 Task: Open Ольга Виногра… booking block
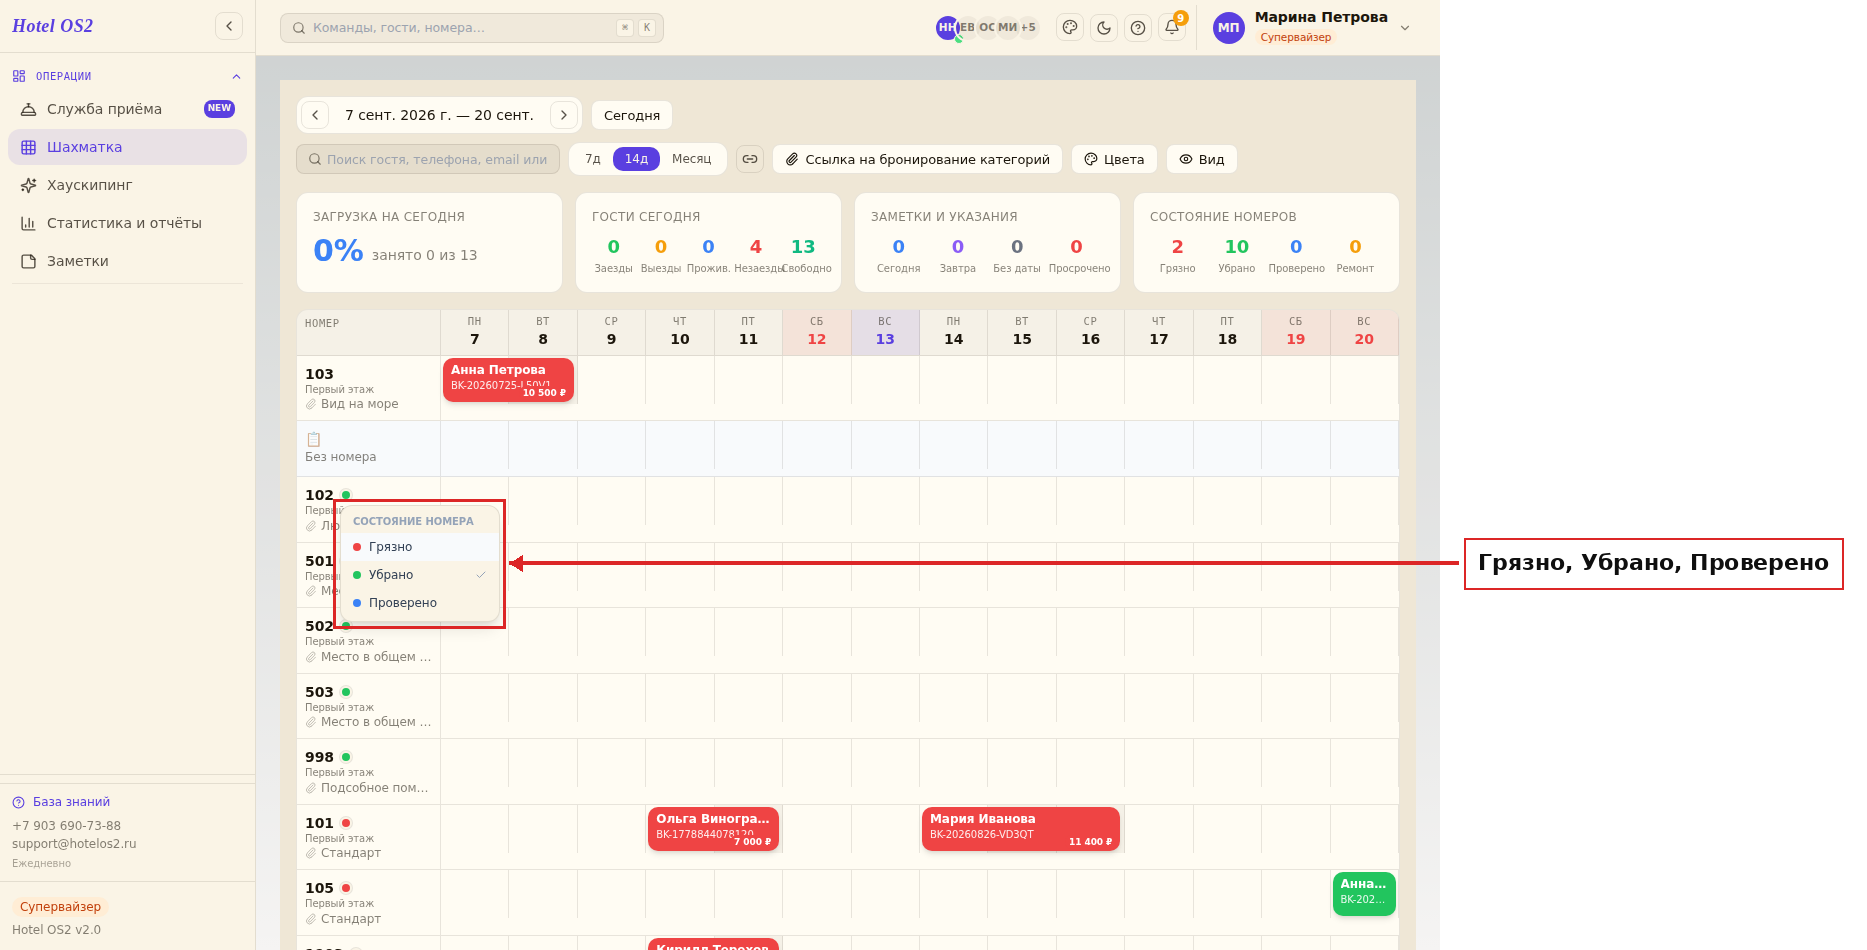coord(713,829)
